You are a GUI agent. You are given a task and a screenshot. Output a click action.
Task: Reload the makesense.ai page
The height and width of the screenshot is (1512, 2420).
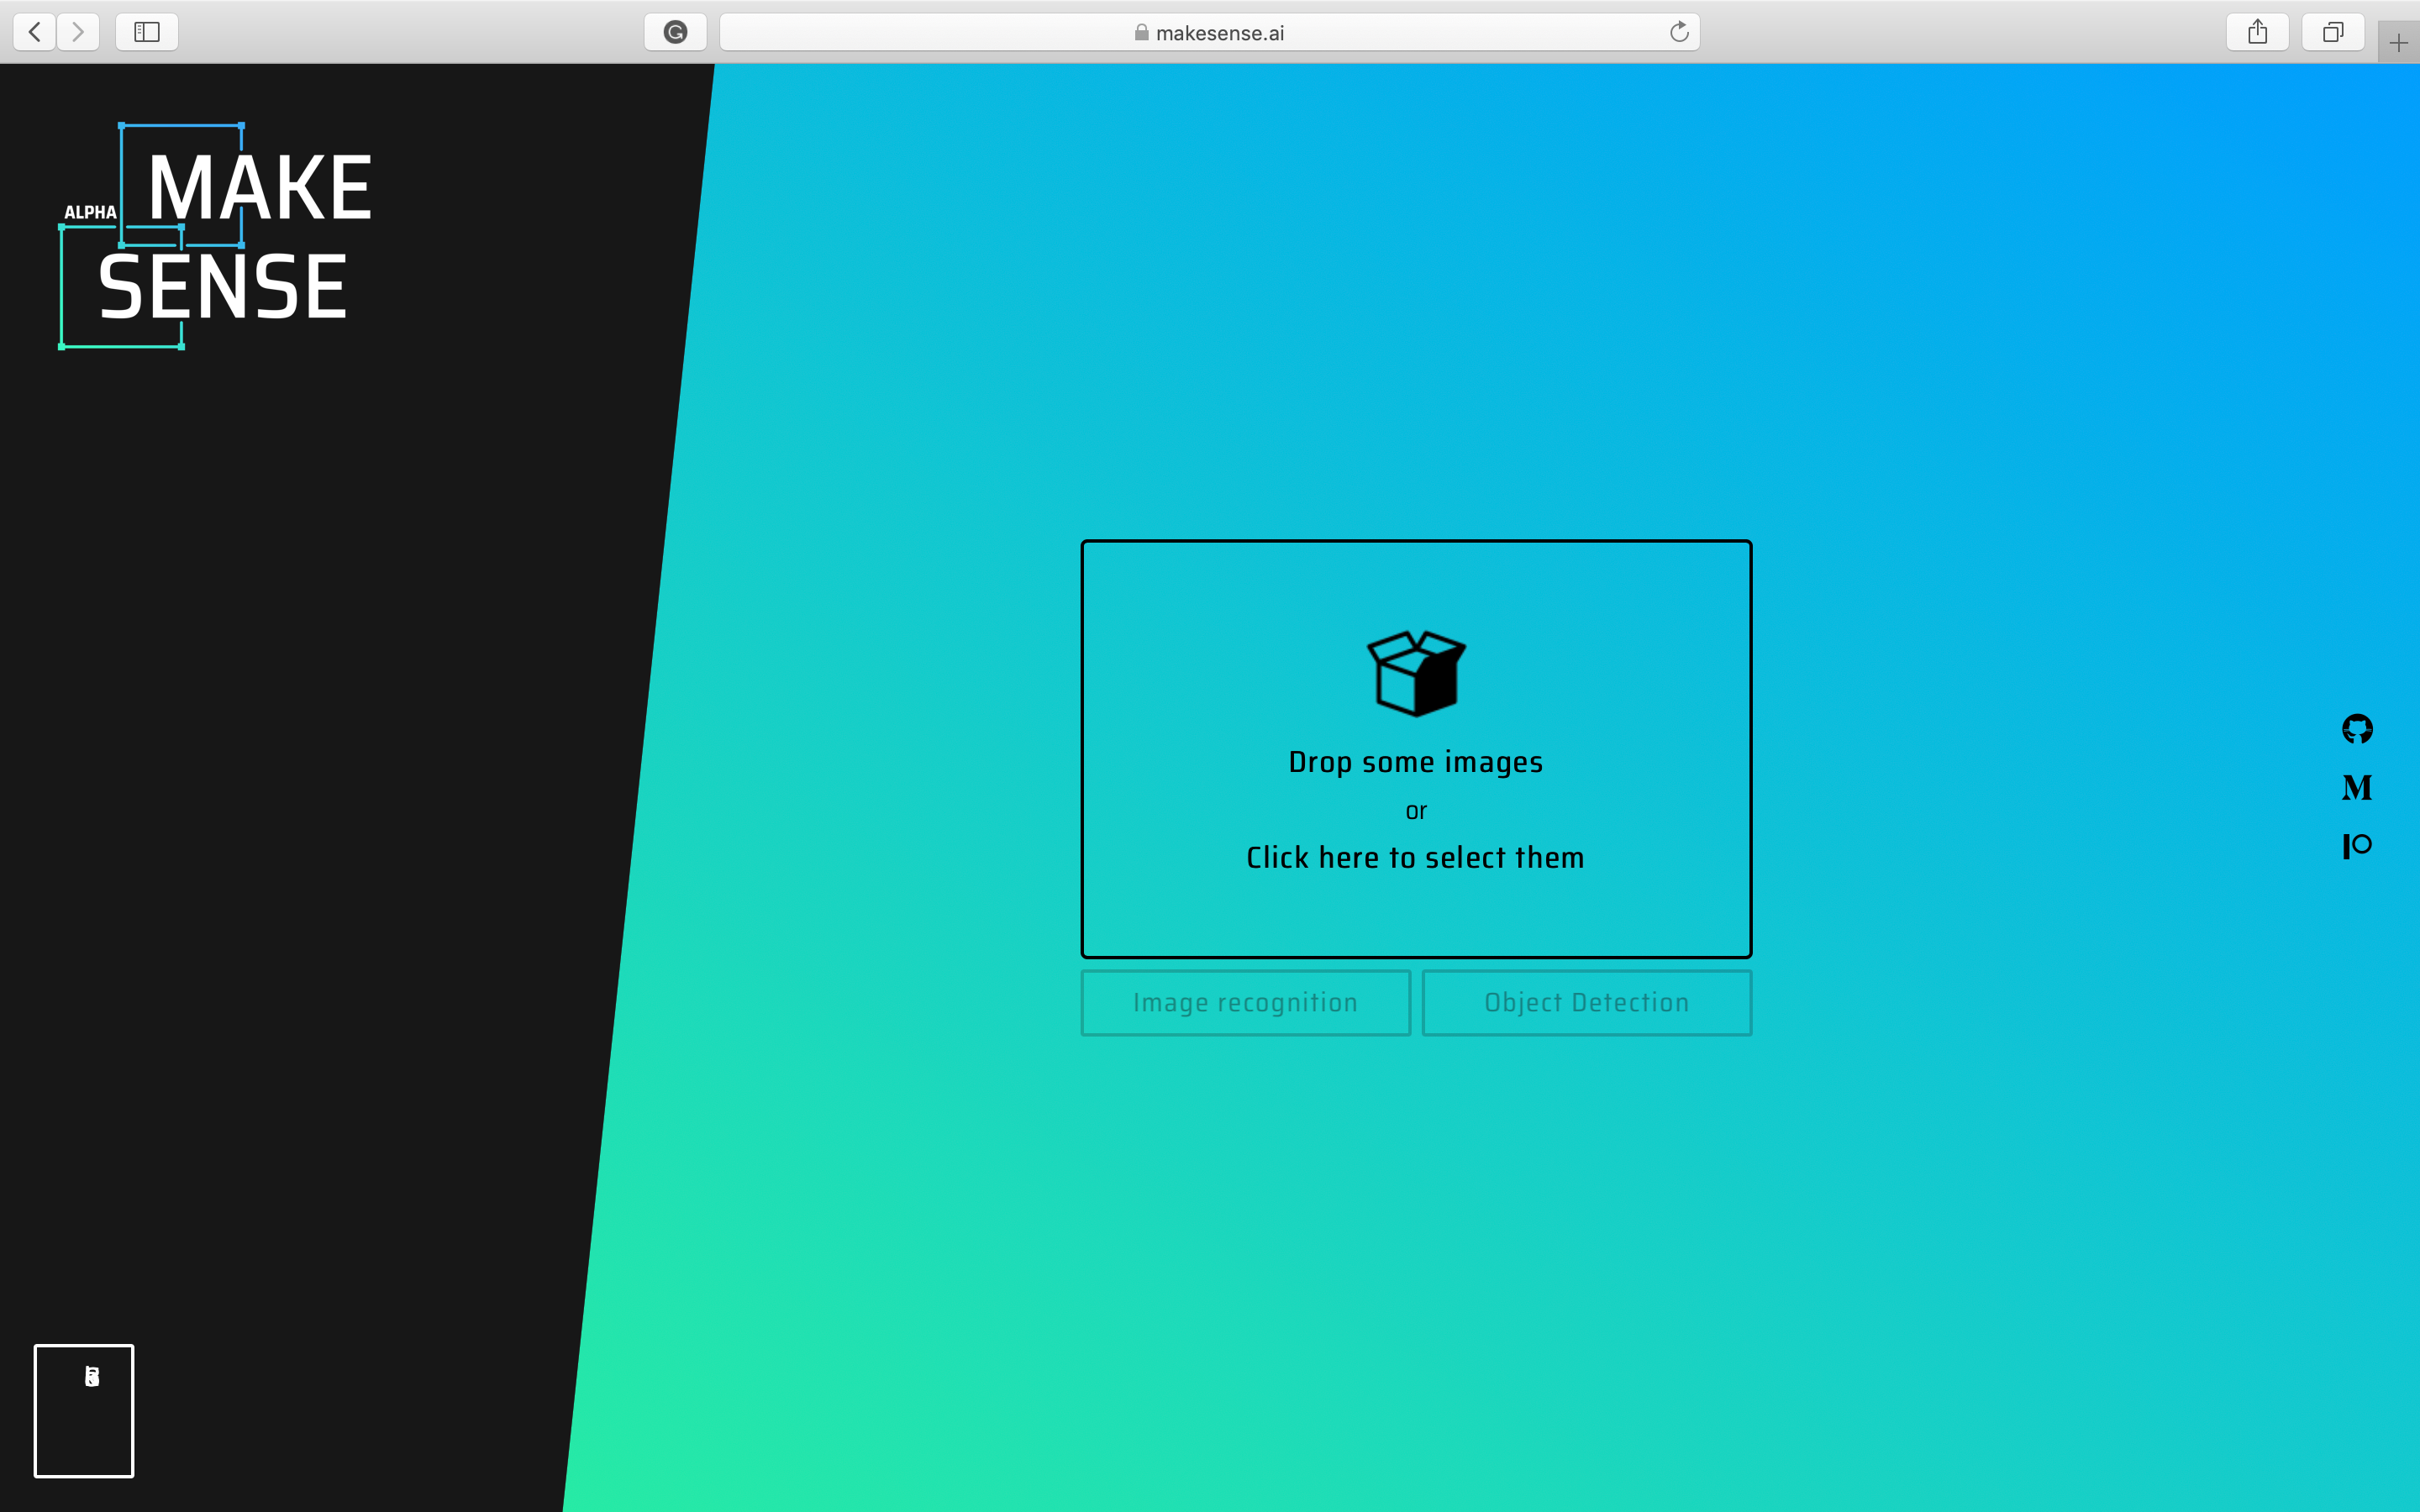point(1679,32)
